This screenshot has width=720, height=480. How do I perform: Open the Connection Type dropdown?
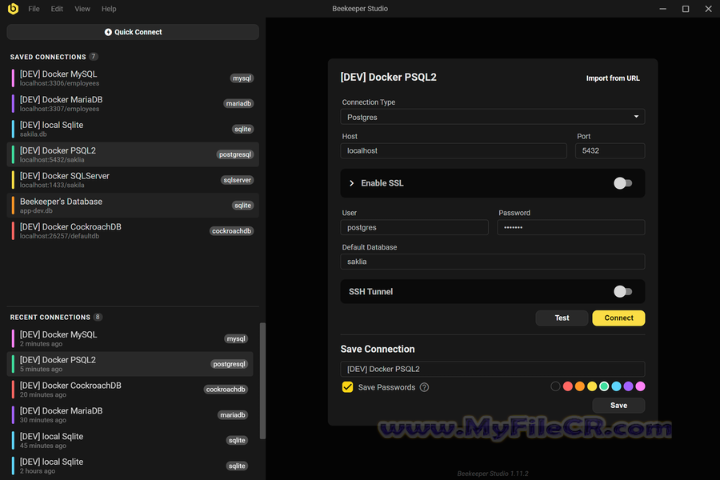coord(492,117)
